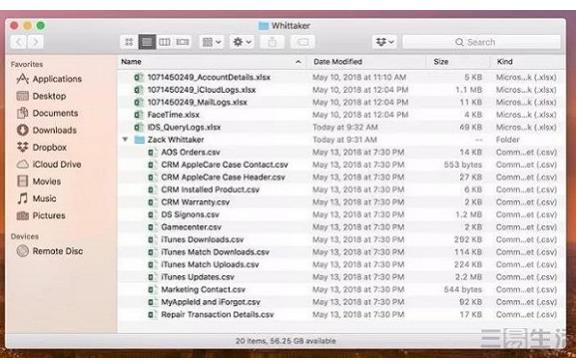Zoom window with the green button
Viewport: 577px width, 364px height.
point(41,25)
